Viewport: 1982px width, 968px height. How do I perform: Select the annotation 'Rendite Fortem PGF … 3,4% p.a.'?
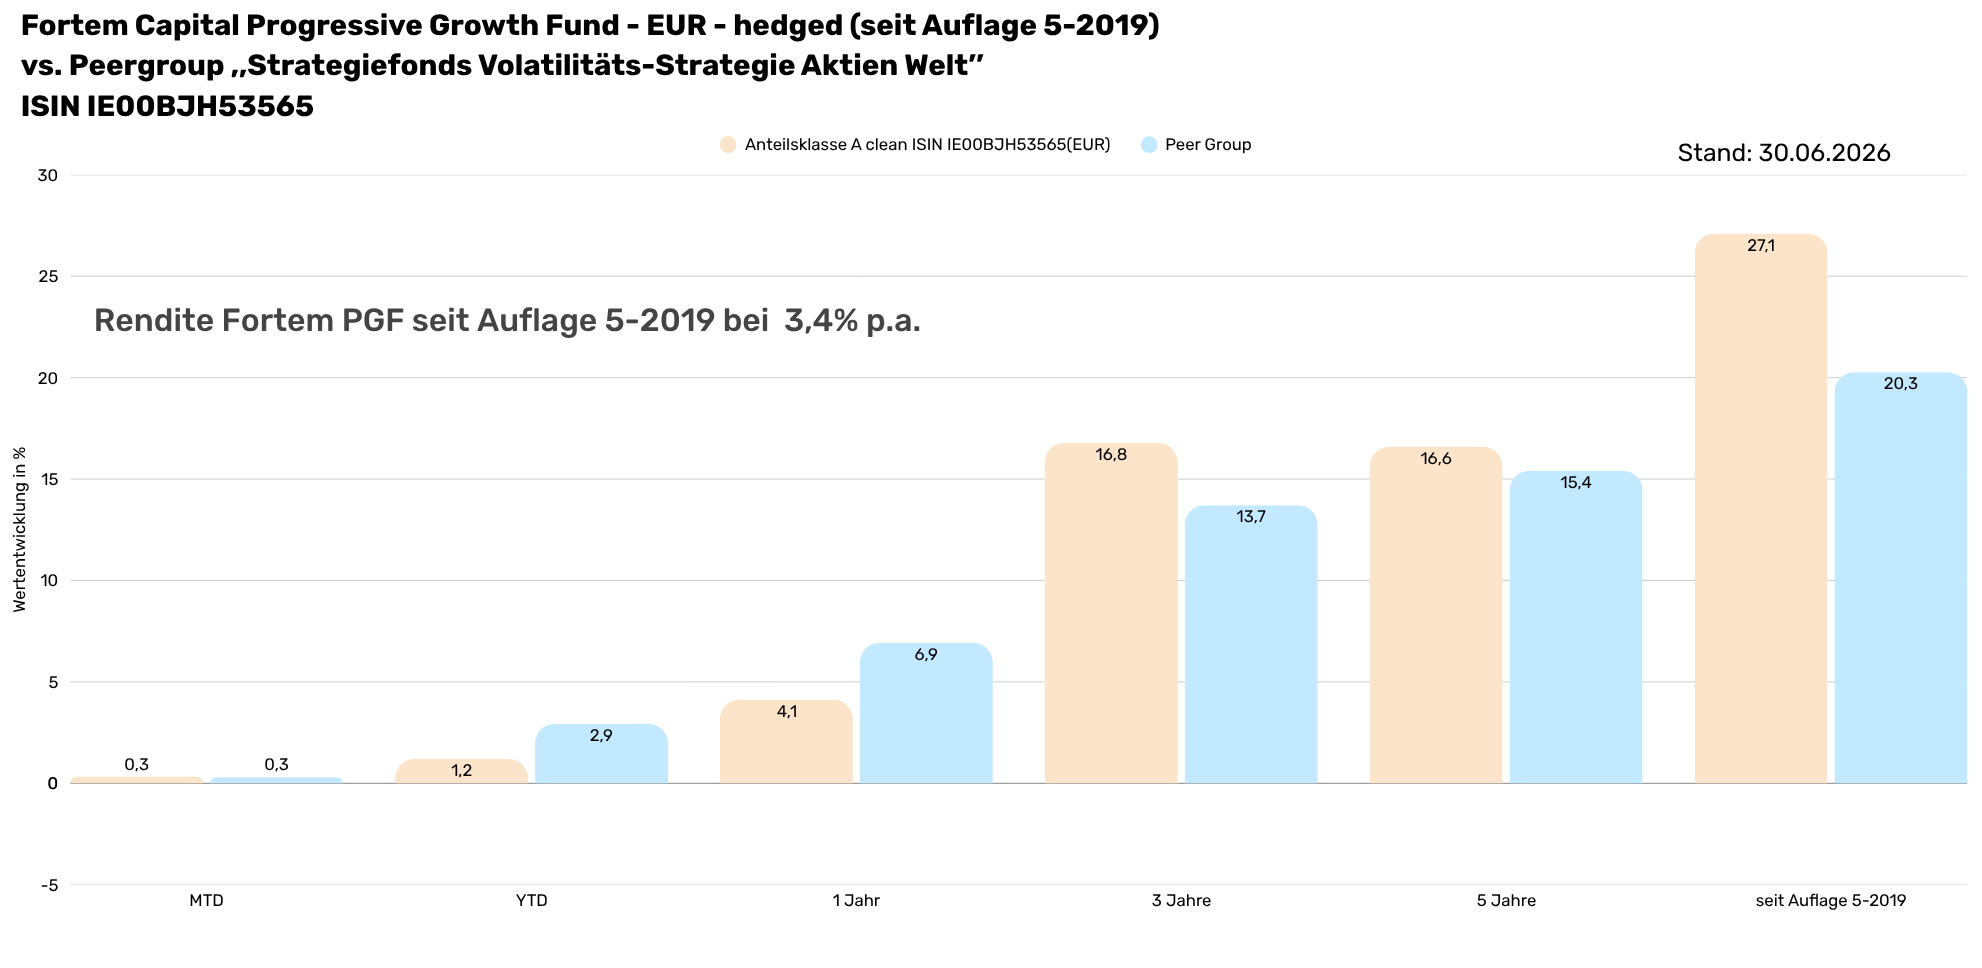507,321
